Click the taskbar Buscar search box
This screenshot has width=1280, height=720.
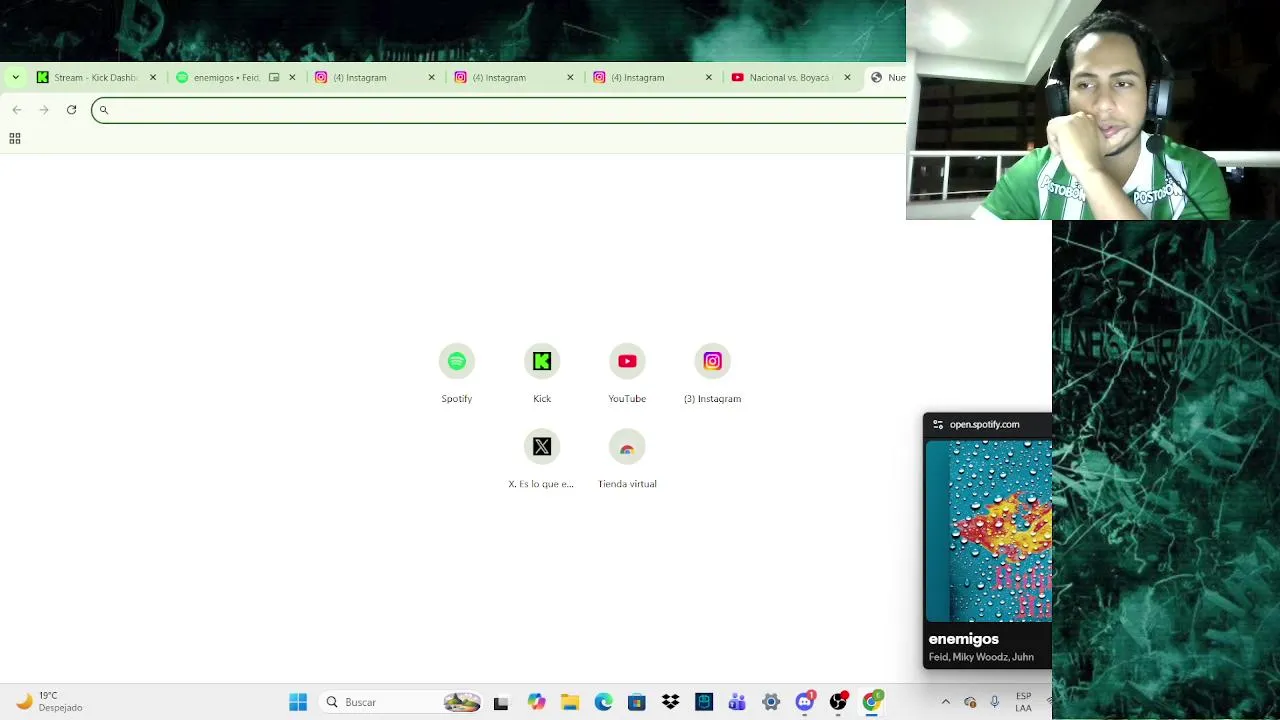(403, 702)
